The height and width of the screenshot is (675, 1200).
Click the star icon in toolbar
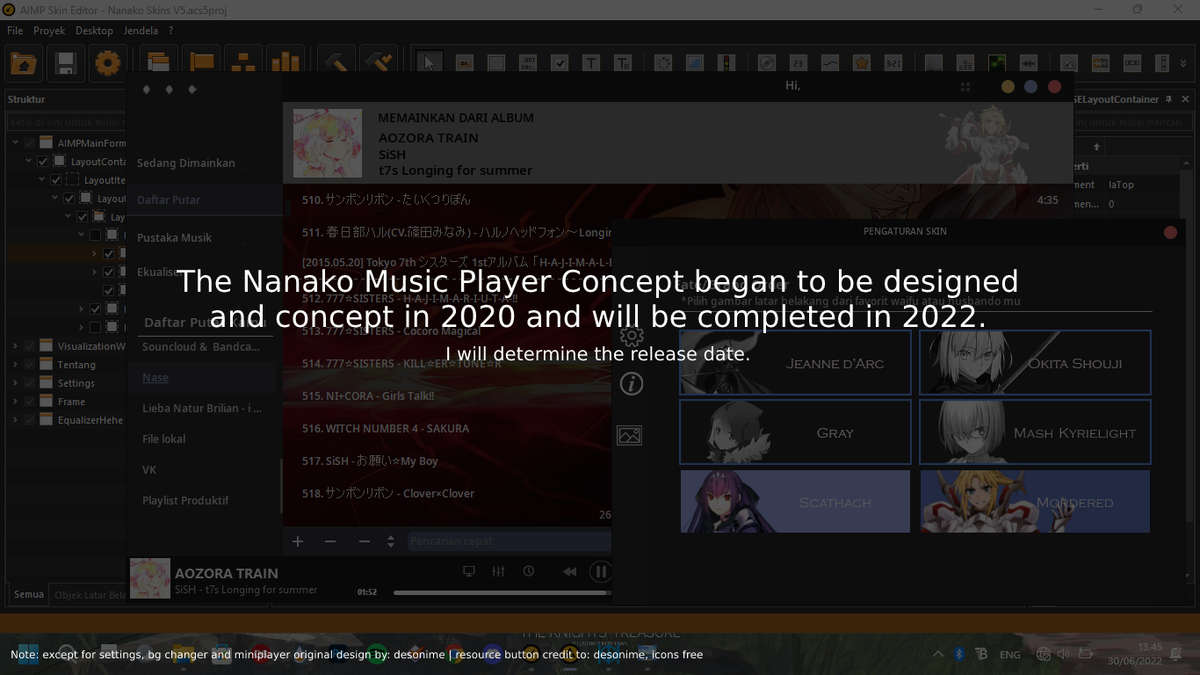(x=861, y=63)
